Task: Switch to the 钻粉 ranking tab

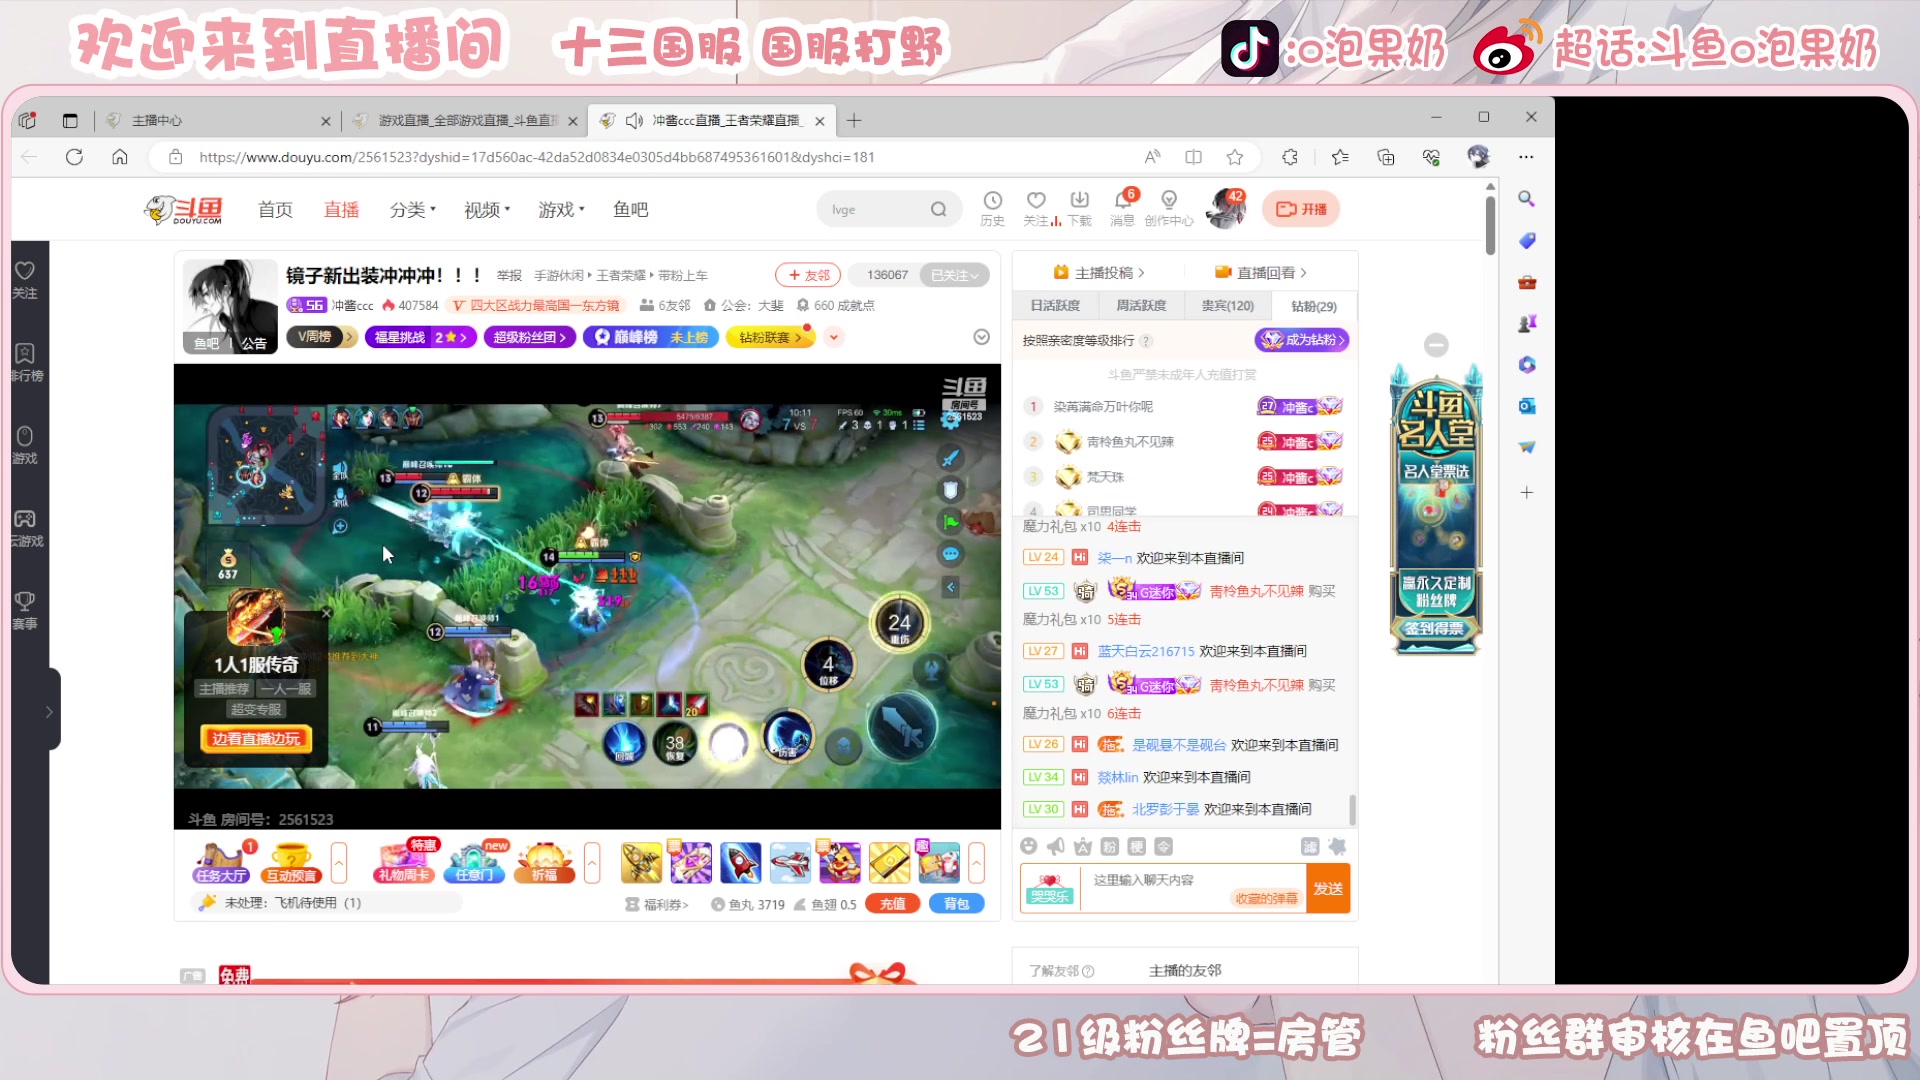Action: click(1312, 306)
